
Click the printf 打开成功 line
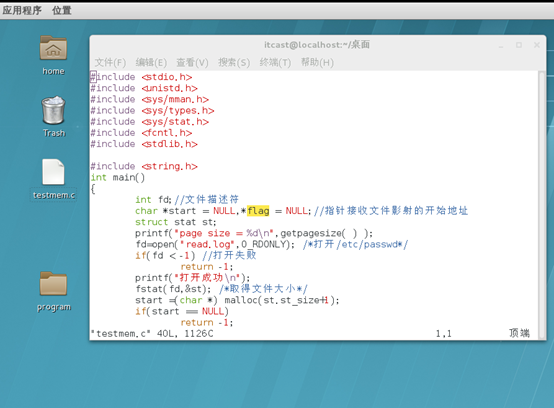click(x=193, y=278)
